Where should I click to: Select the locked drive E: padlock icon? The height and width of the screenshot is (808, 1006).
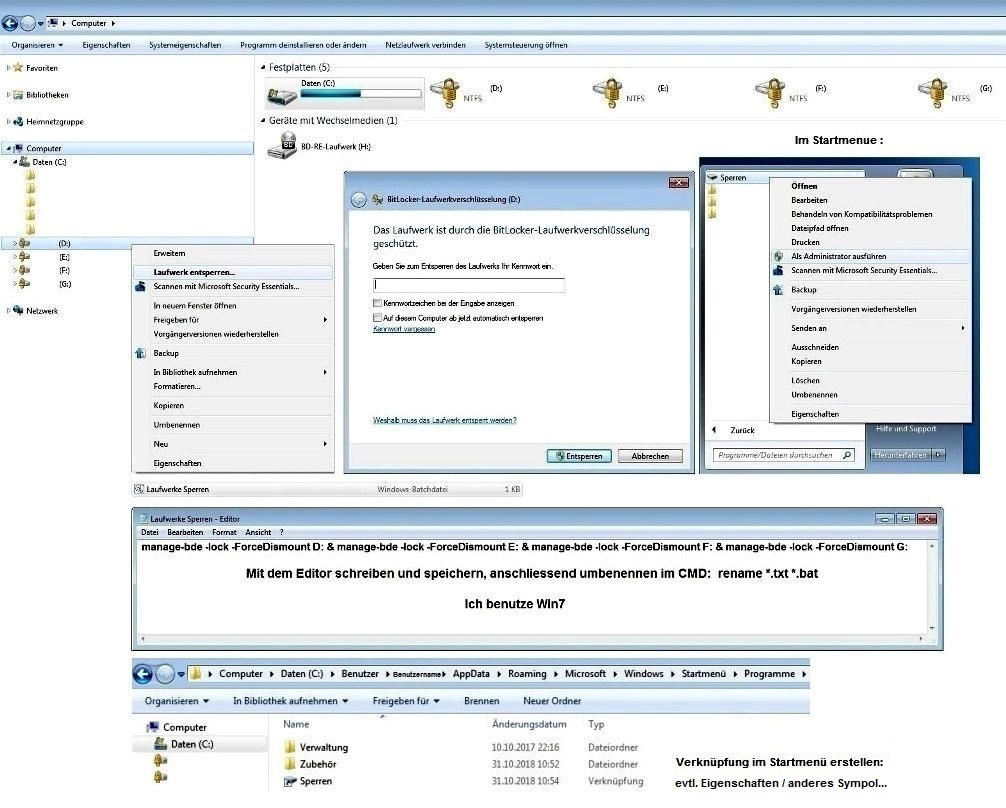(x=608, y=92)
